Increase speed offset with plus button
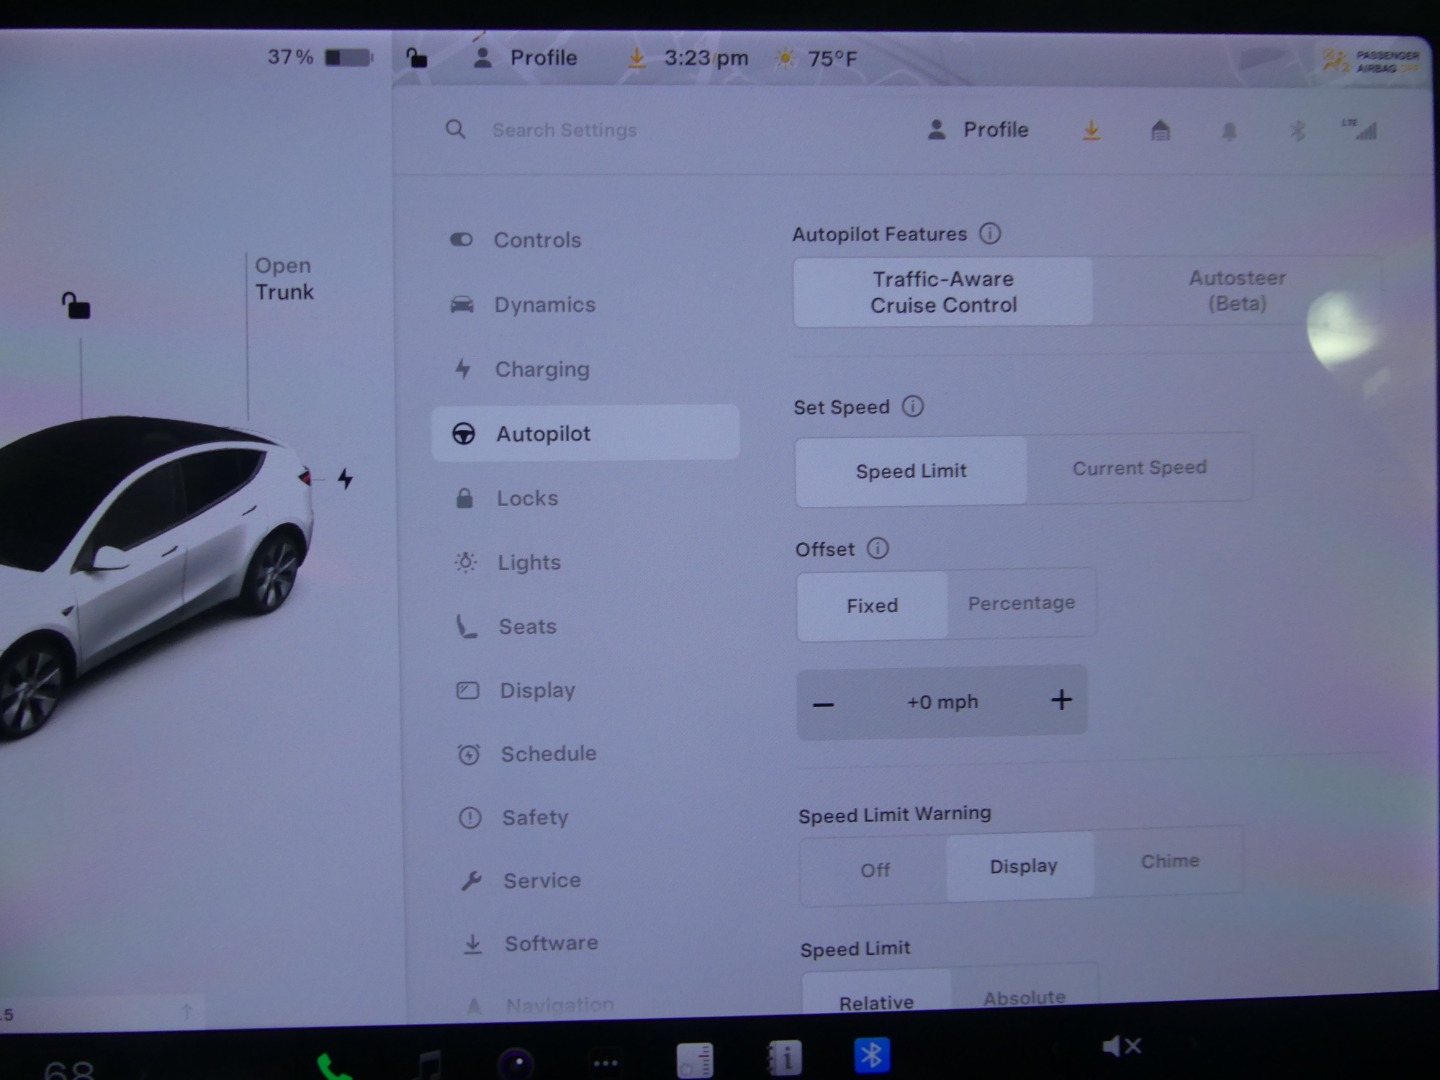The height and width of the screenshot is (1080, 1440). (1061, 700)
